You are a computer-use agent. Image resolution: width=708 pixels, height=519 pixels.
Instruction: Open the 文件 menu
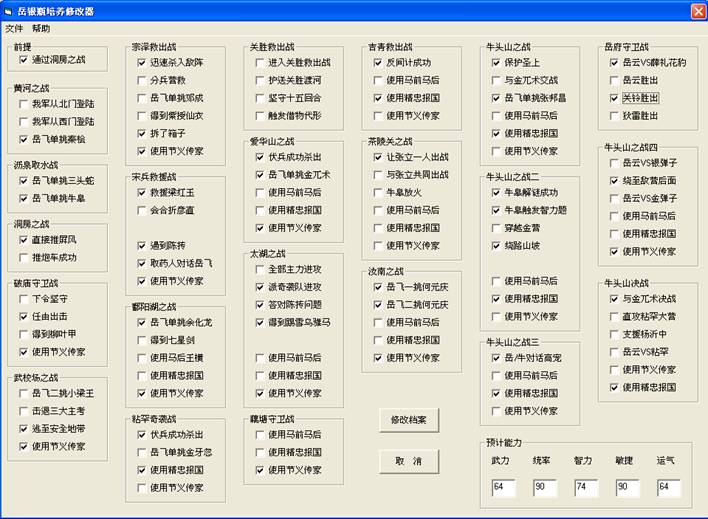coord(14,28)
